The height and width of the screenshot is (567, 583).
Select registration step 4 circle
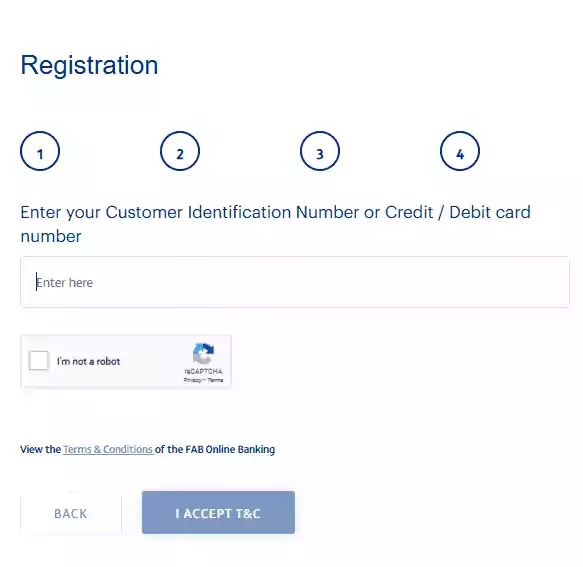coord(460,151)
